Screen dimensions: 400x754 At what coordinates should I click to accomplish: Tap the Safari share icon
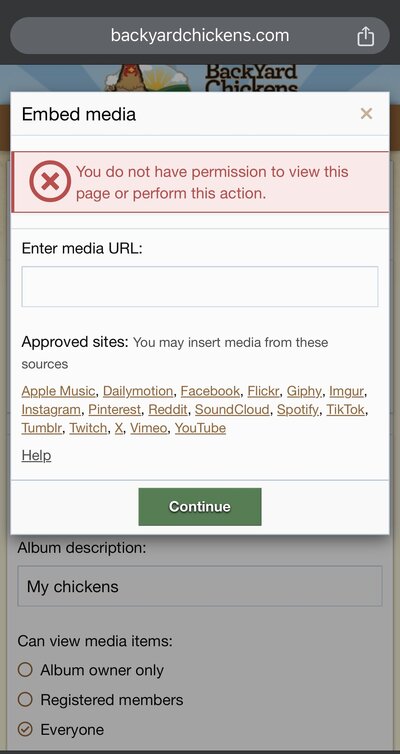coord(365,36)
